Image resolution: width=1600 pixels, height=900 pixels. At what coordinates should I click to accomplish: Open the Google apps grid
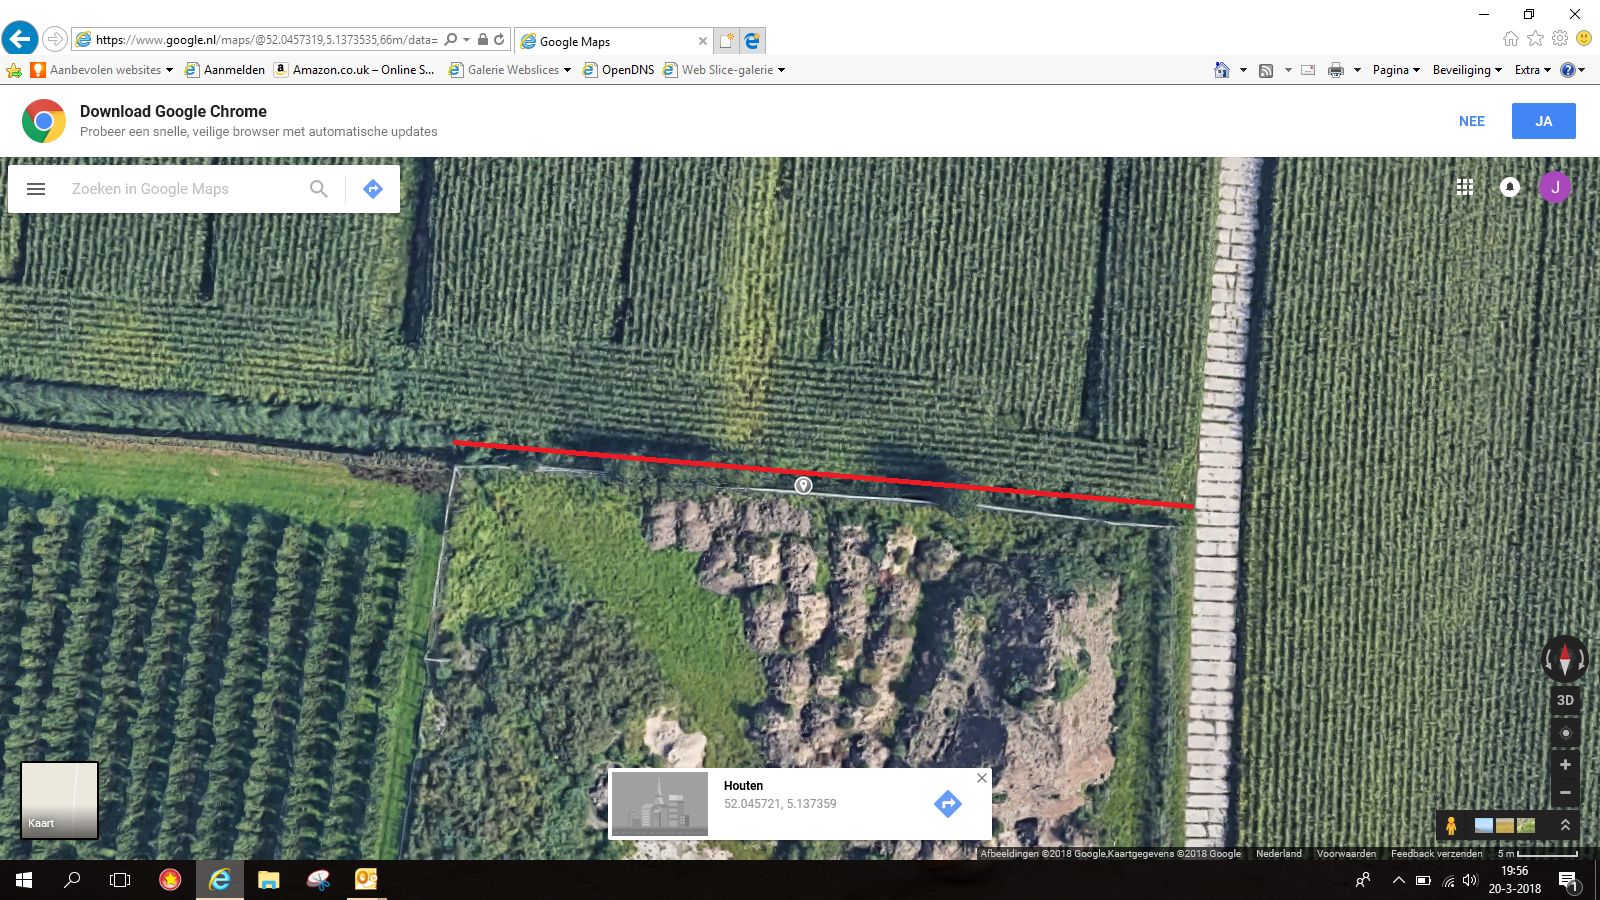pyautogui.click(x=1465, y=187)
